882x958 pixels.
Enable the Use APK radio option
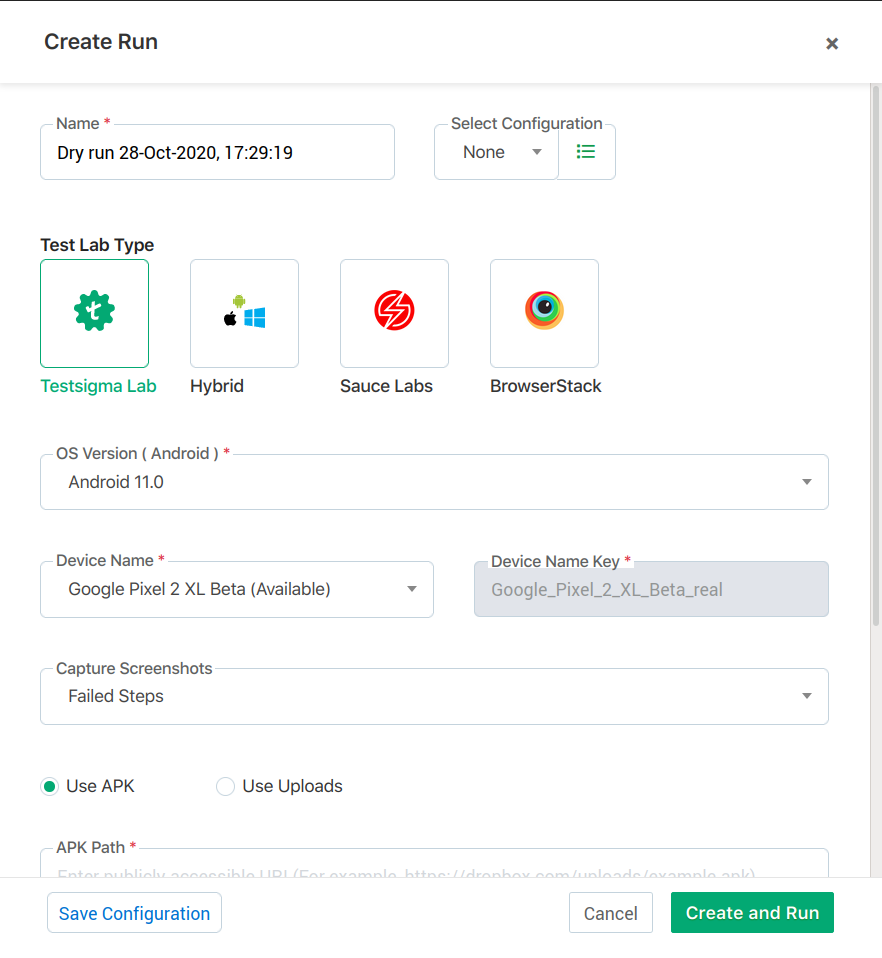tap(50, 786)
